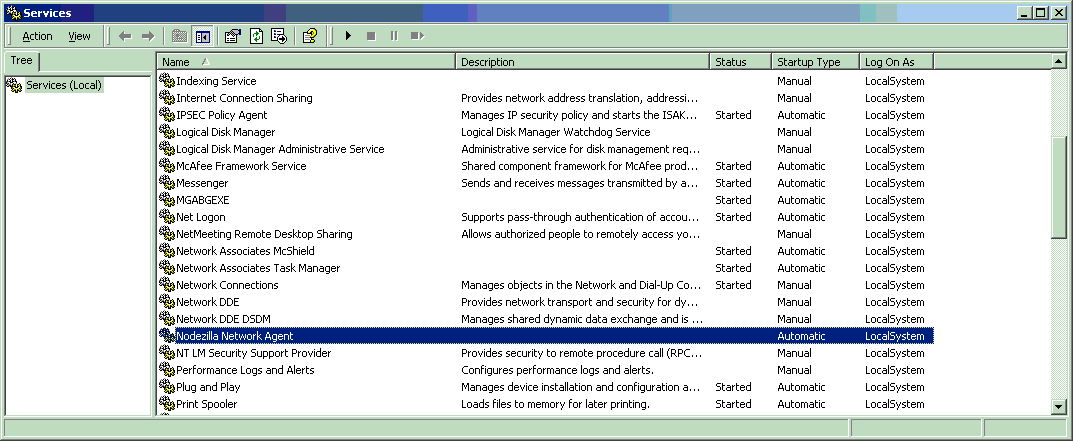The height and width of the screenshot is (441, 1073).
Task: Sort the list by Name column header
Action: click(x=306, y=62)
